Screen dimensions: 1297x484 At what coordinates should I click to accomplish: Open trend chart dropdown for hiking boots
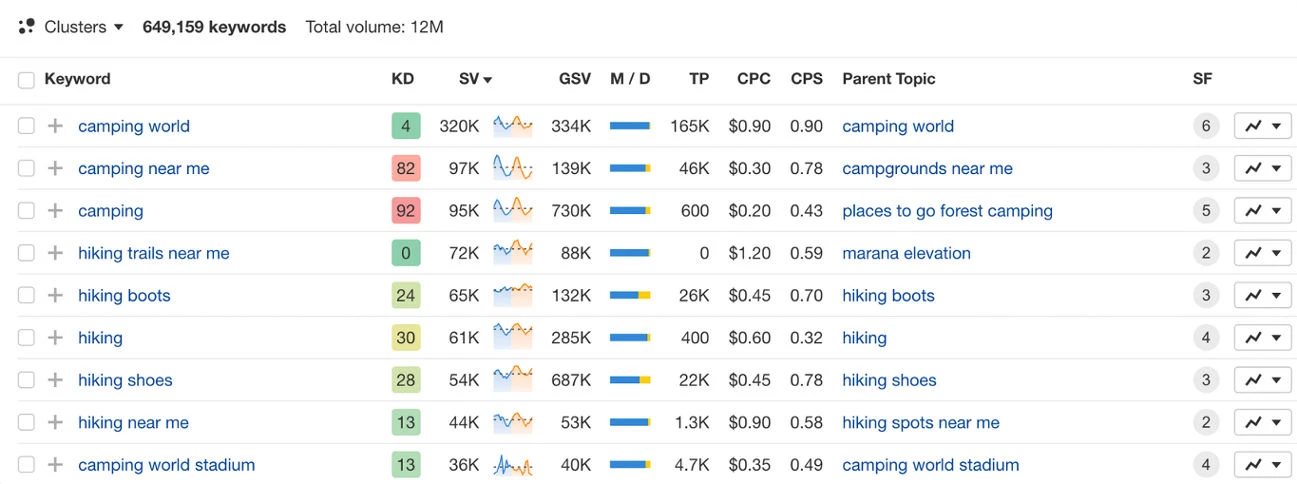point(1263,295)
